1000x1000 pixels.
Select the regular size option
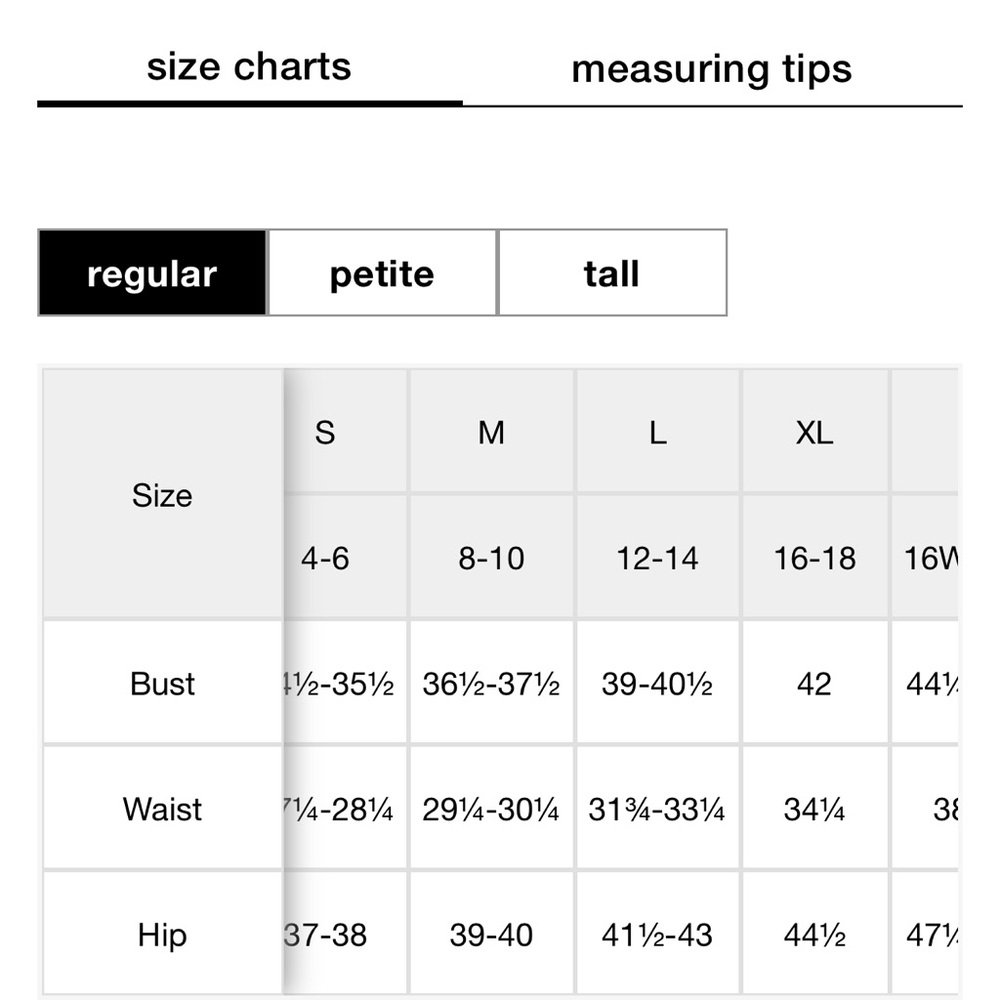[152, 273]
